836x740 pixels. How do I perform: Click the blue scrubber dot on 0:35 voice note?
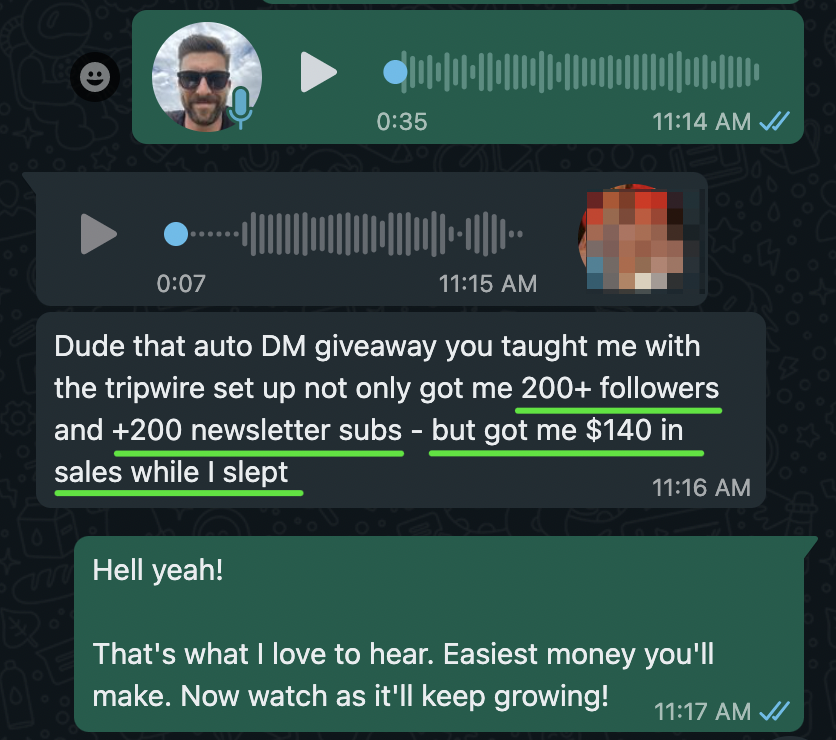pyautogui.click(x=395, y=72)
